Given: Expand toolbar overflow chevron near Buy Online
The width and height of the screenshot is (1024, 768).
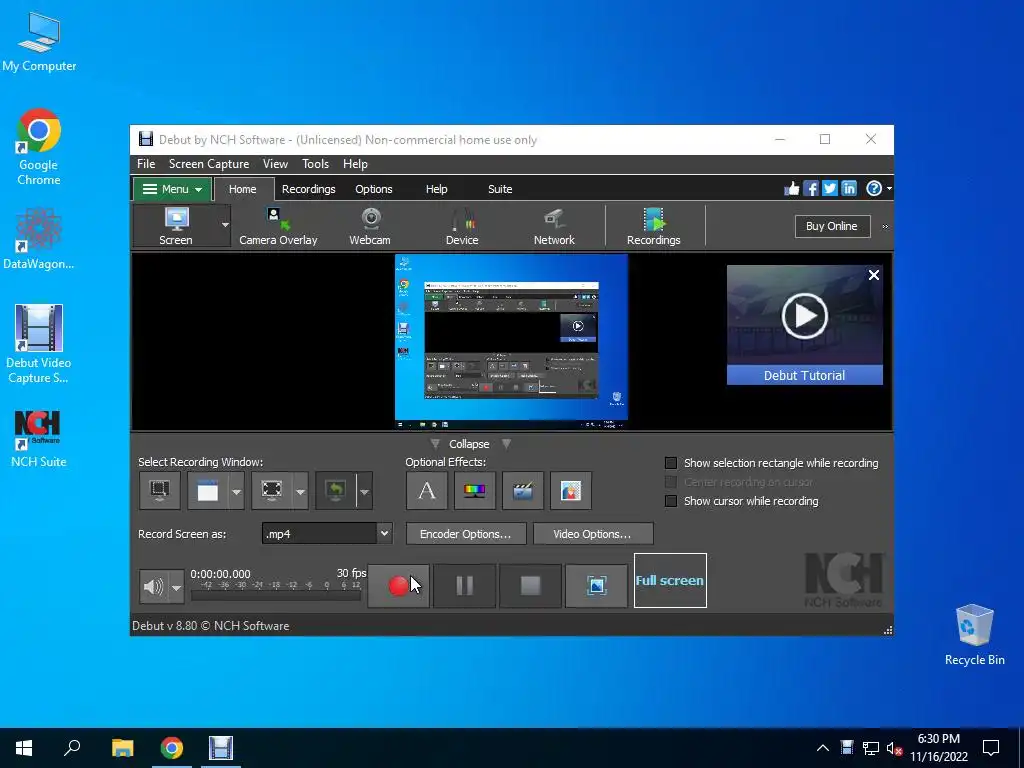Looking at the screenshot, I should tap(886, 227).
